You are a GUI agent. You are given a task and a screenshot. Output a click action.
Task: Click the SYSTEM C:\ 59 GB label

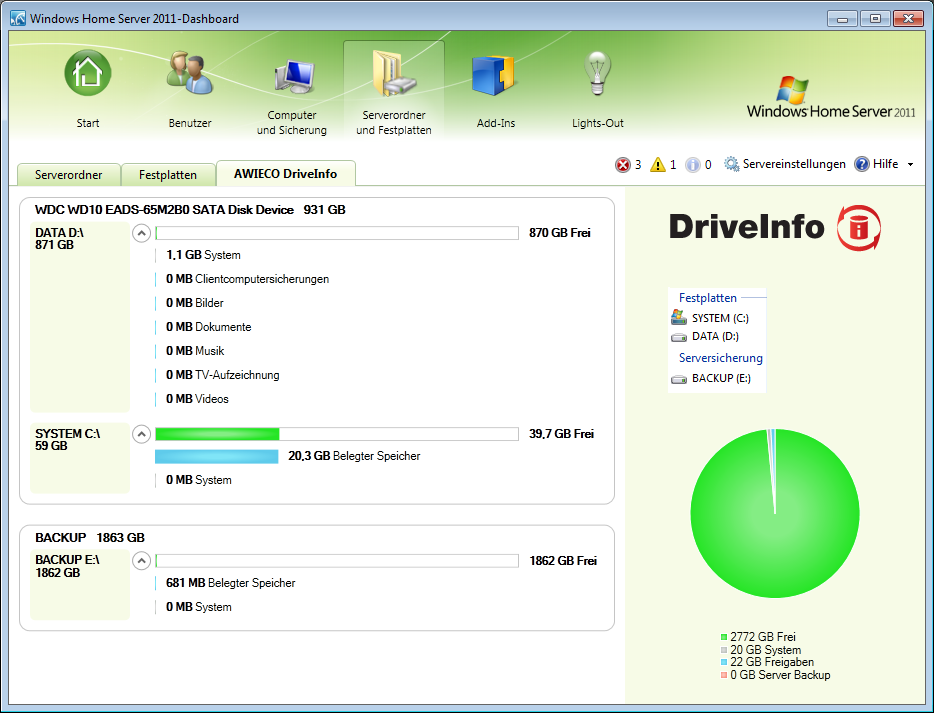pos(67,440)
